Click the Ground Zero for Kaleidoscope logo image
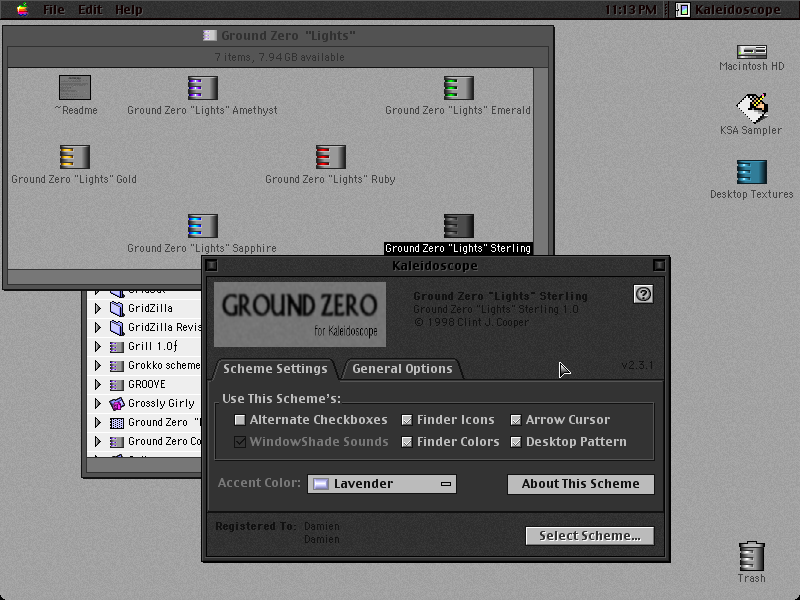This screenshot has width=800, height=600. pyautogui.click(x=300, y=314)
